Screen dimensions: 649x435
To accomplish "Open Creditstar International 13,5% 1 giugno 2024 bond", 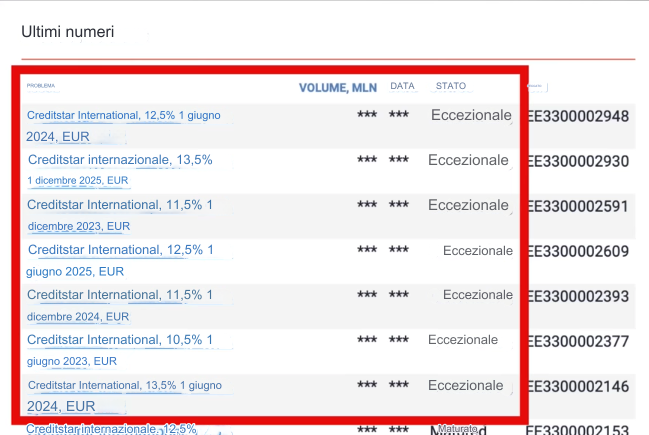I will coord(124,395).
